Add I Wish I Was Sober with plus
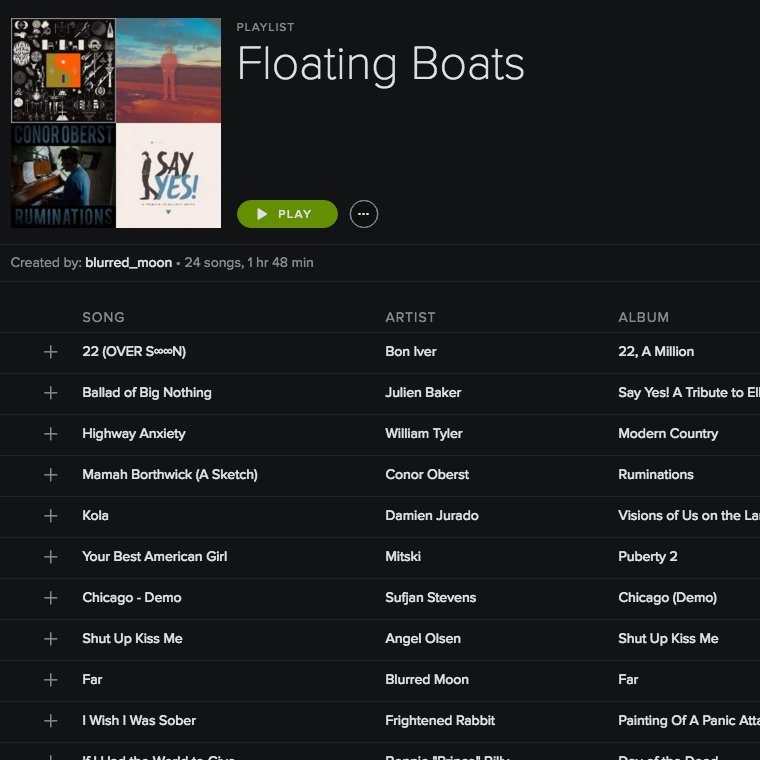Image resolution: width=760 pixels, height=760 pixels. [x=50, y=721]
